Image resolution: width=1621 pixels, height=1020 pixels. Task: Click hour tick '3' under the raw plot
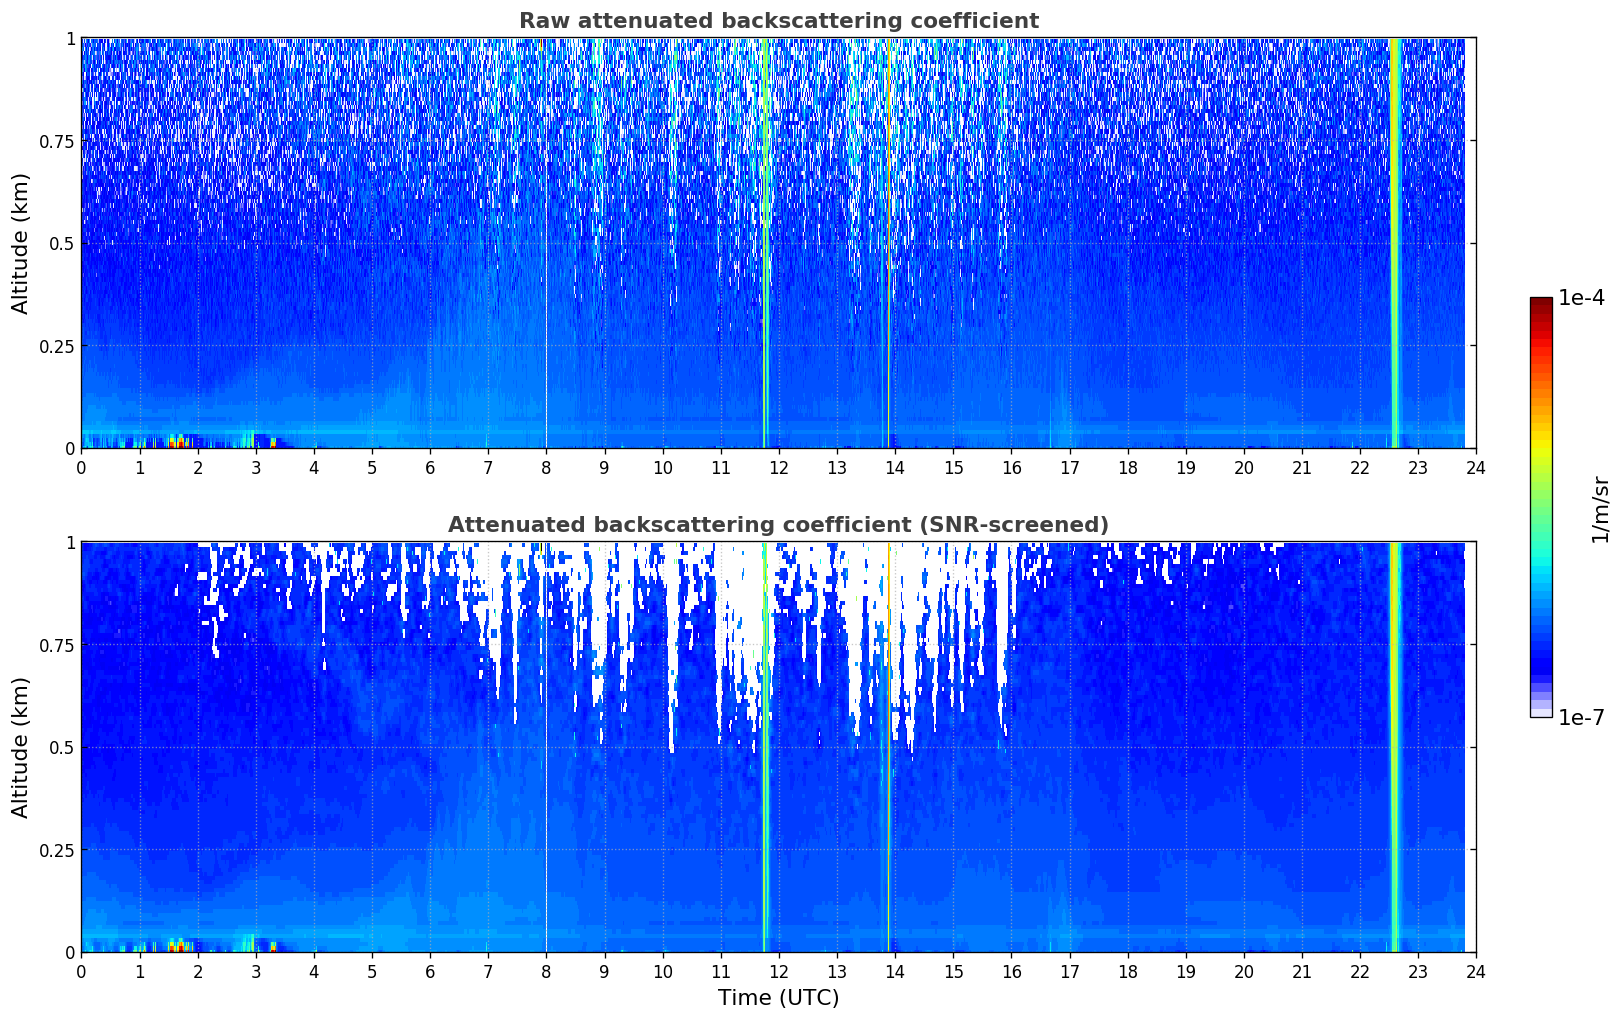click(255, 467)
